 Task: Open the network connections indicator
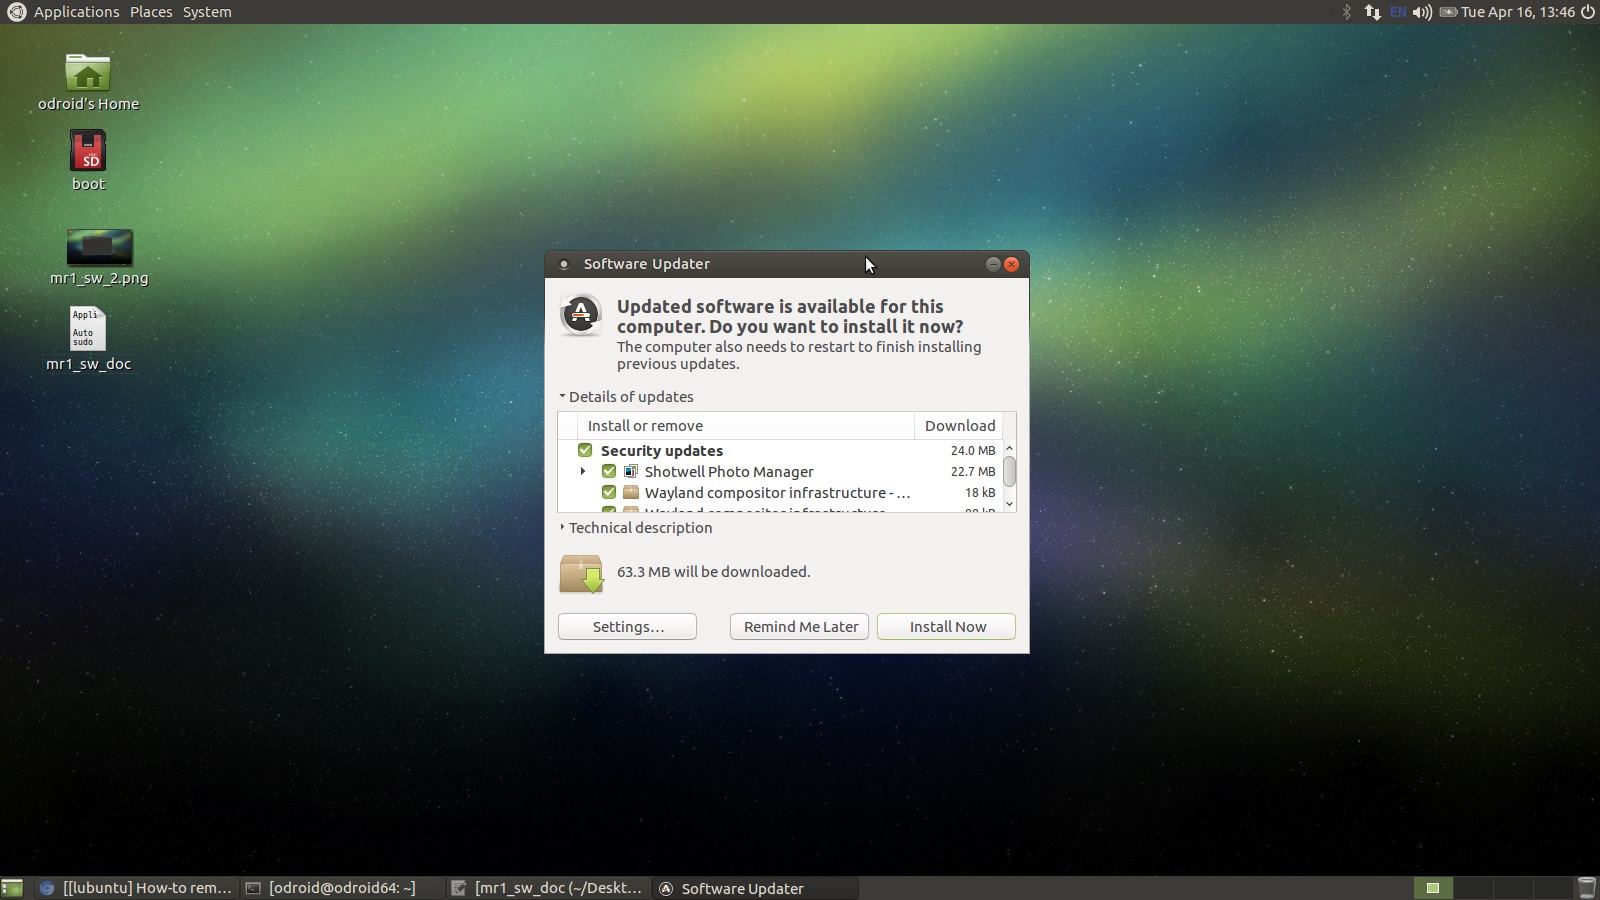1372,12
